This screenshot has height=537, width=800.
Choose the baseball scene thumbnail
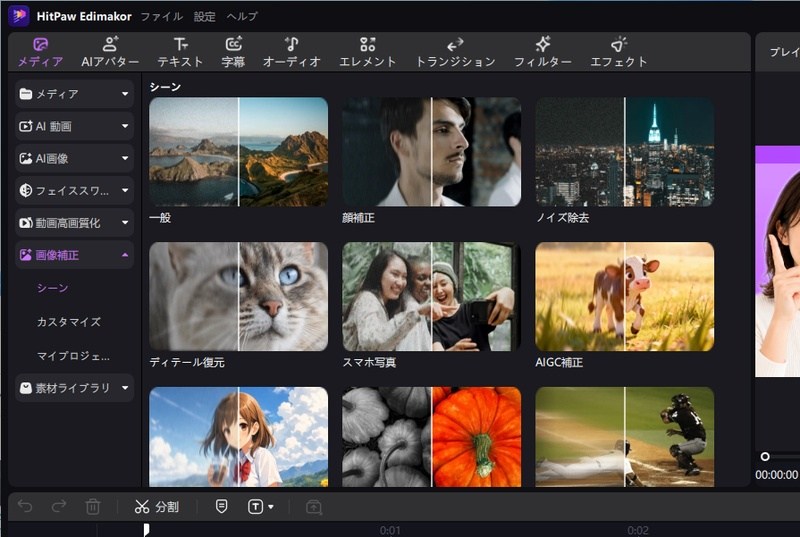pyautogui.click(x=624, y=437)
